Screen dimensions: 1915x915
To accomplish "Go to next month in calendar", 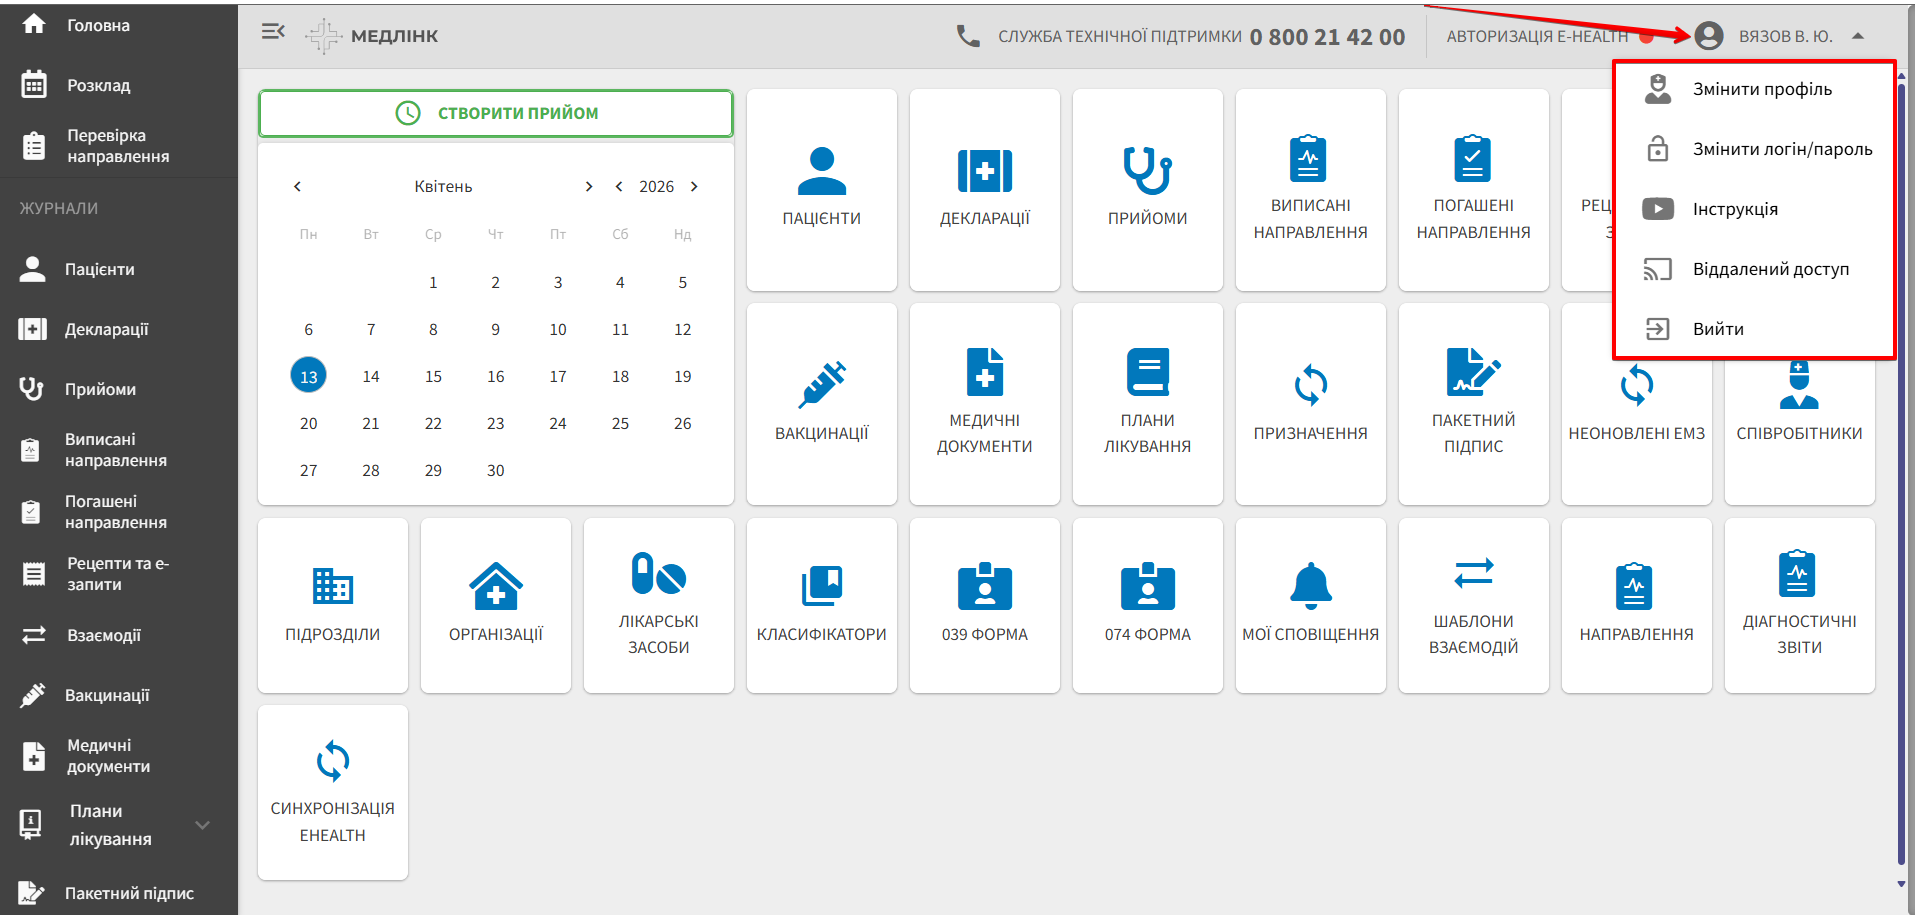I will pos(589,187).
